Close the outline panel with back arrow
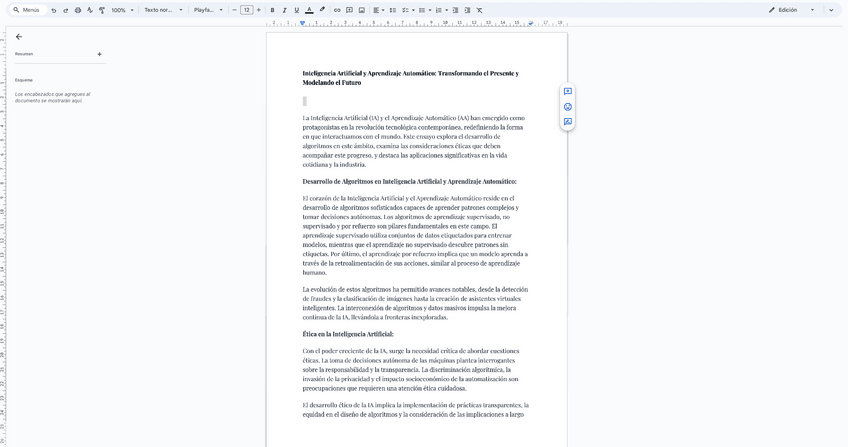Image resolution: width=848 pixels, height=447 pixels. point(19,37)
